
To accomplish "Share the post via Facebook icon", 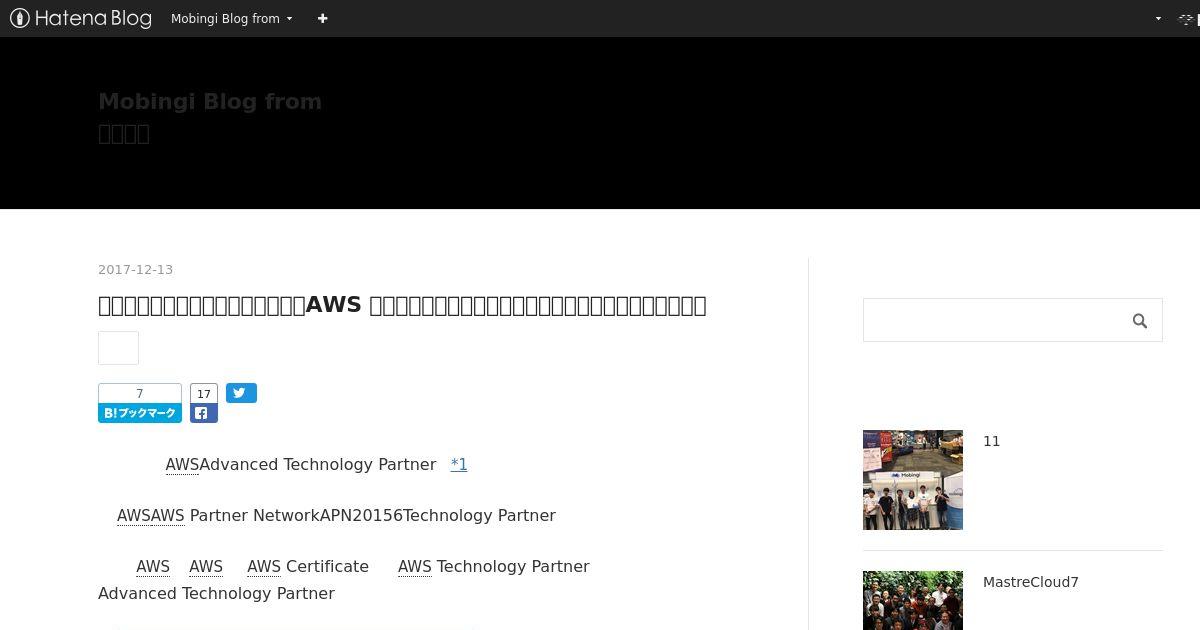I will click(x=204, y=413).
